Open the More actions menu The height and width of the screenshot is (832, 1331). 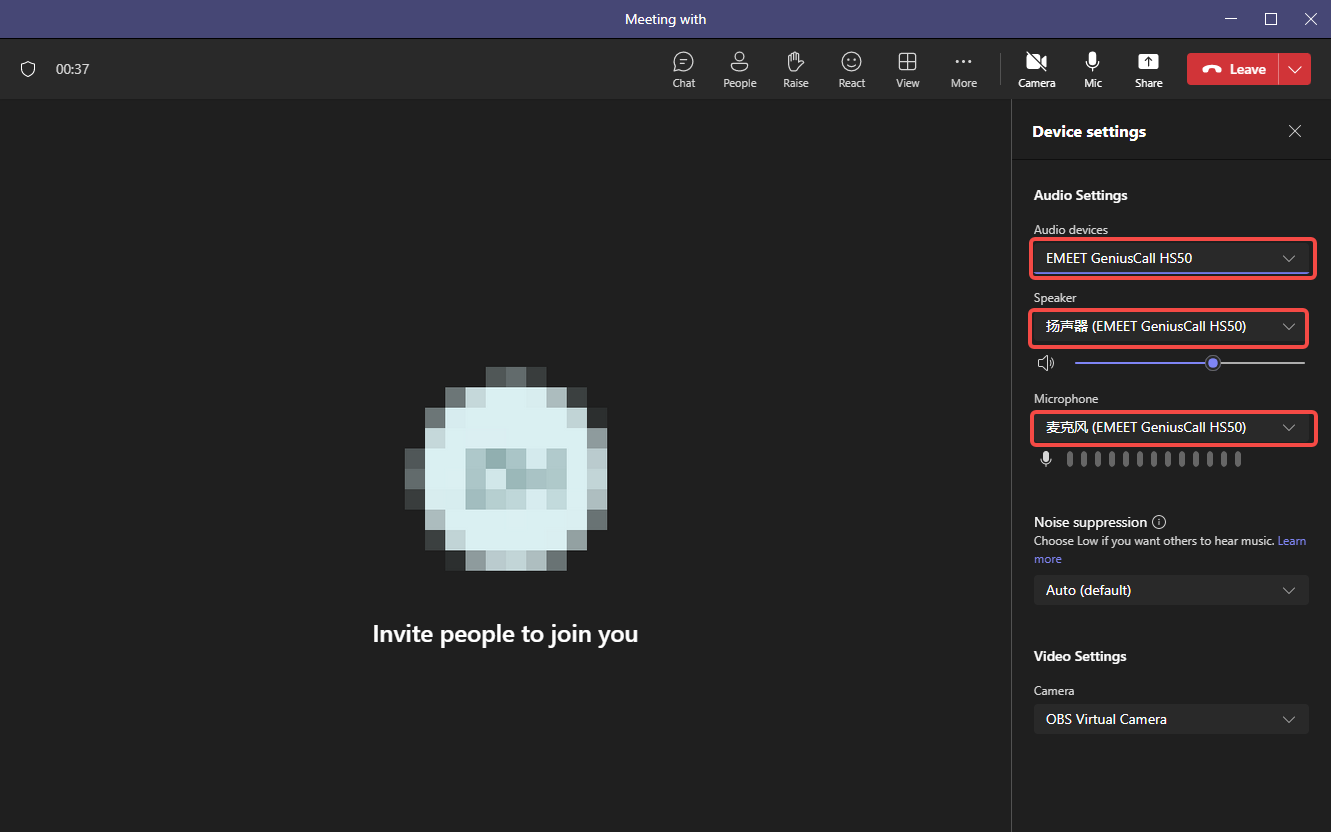point(964,69)
